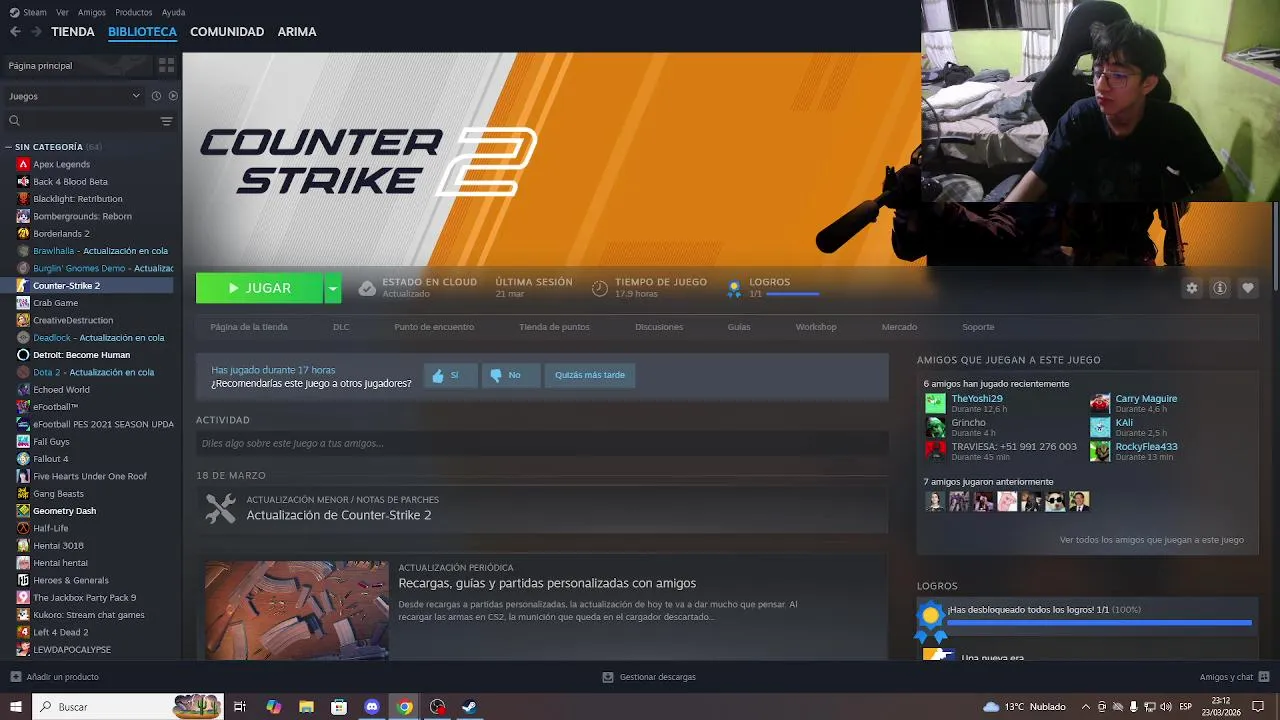This screenshot has height=720, width=1280.
Task: Click friend Carry Maguire
Action: tap(1146, 398)
